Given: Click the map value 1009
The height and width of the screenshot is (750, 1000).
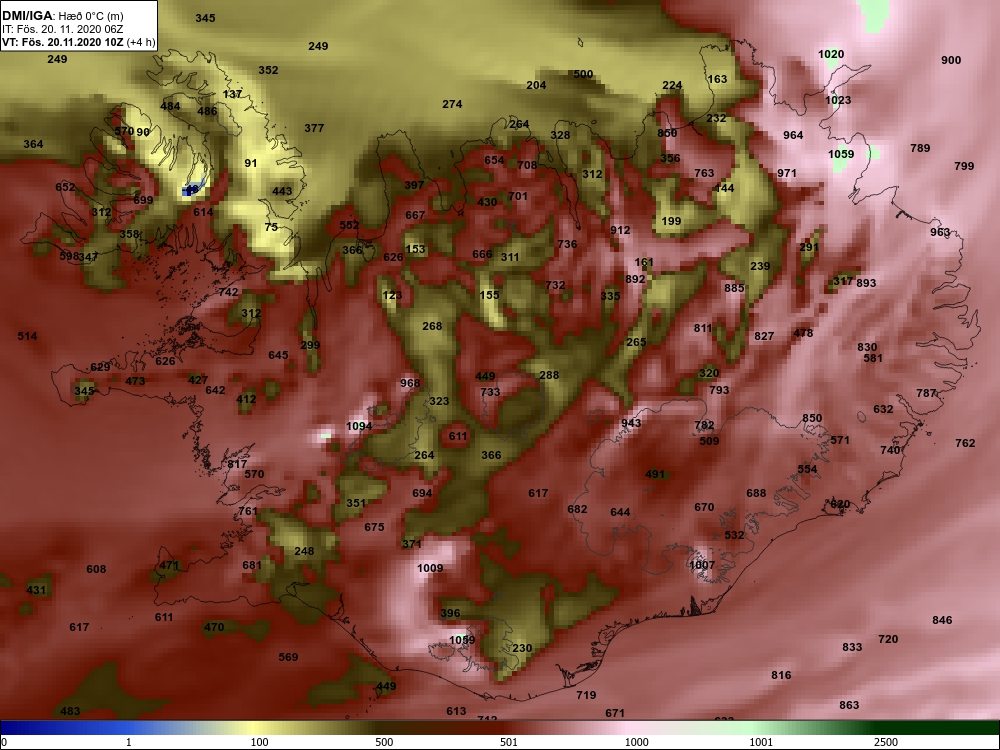Looking at the screenshot, I should (430, 568).
